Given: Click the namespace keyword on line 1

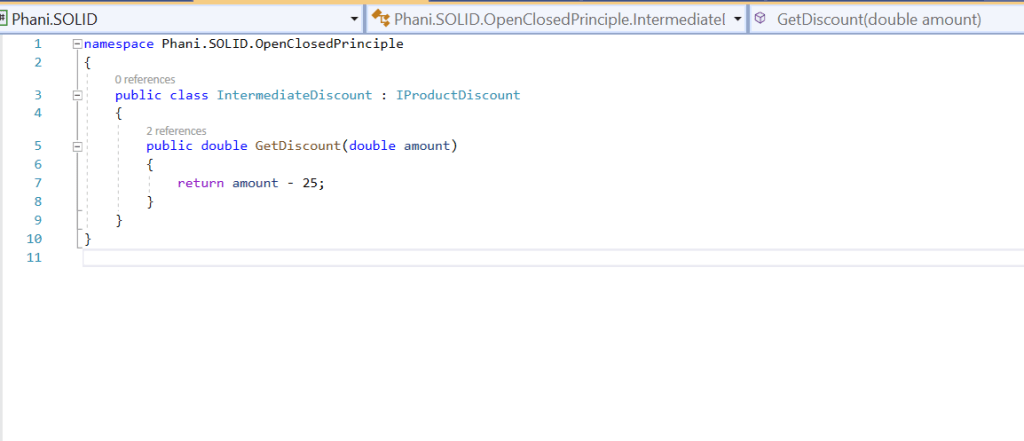Looking at the screenshot, I should coord(119,44).
